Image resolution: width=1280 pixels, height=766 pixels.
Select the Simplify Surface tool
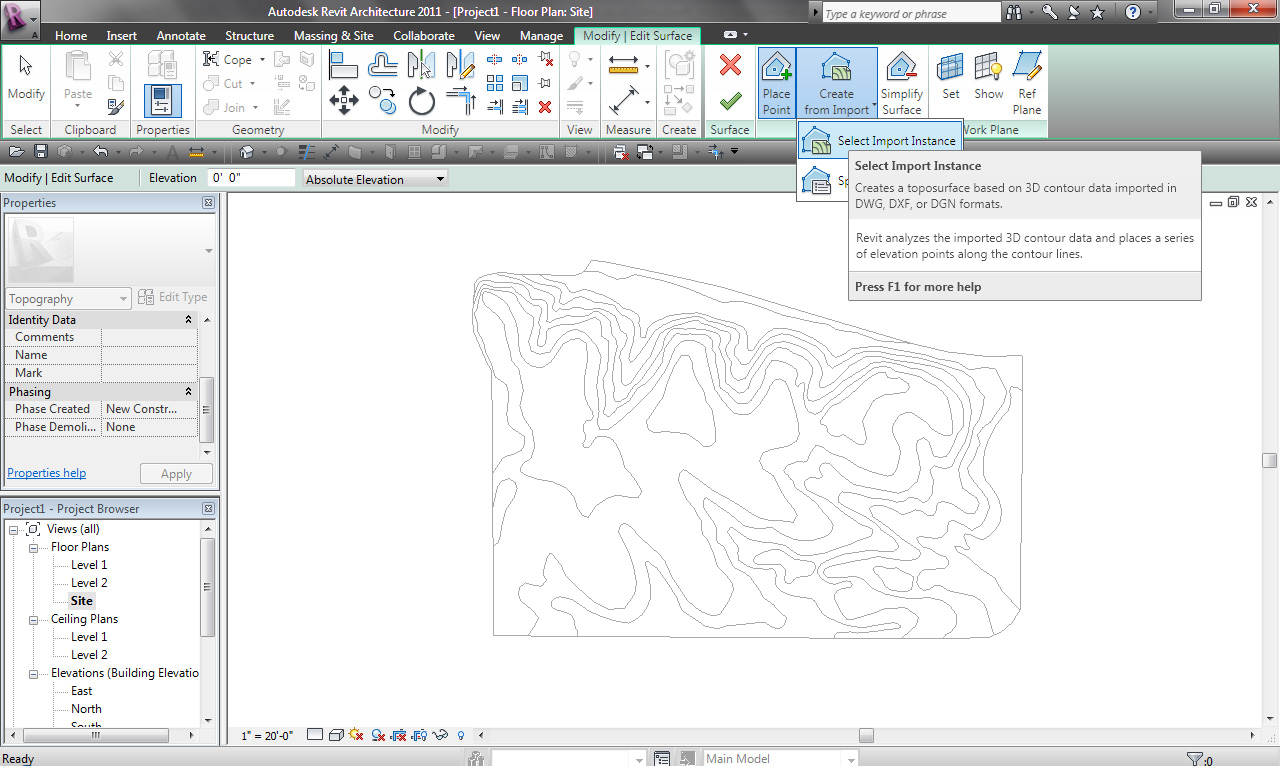tap(901, 80)
